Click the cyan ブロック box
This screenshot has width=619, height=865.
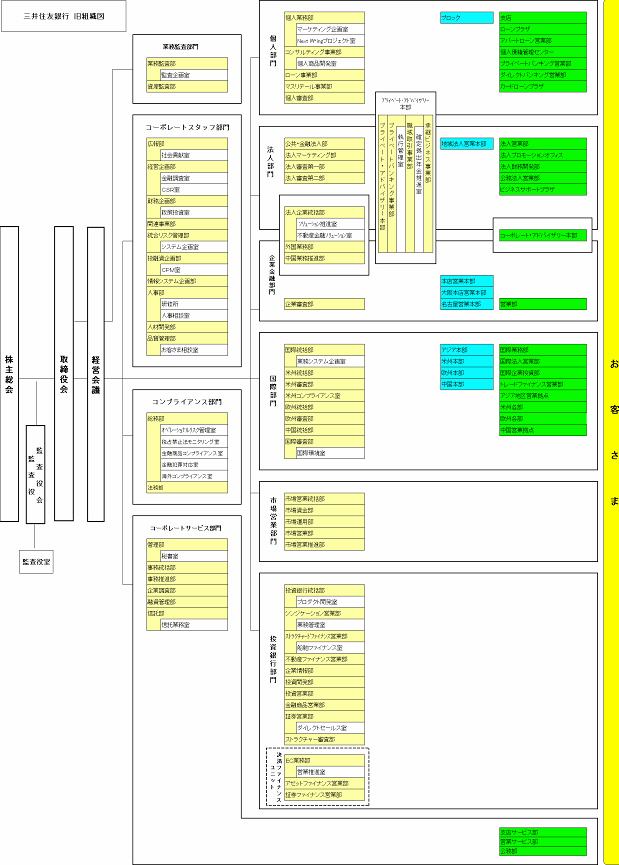pyautogui.click(x=467, y=18)
